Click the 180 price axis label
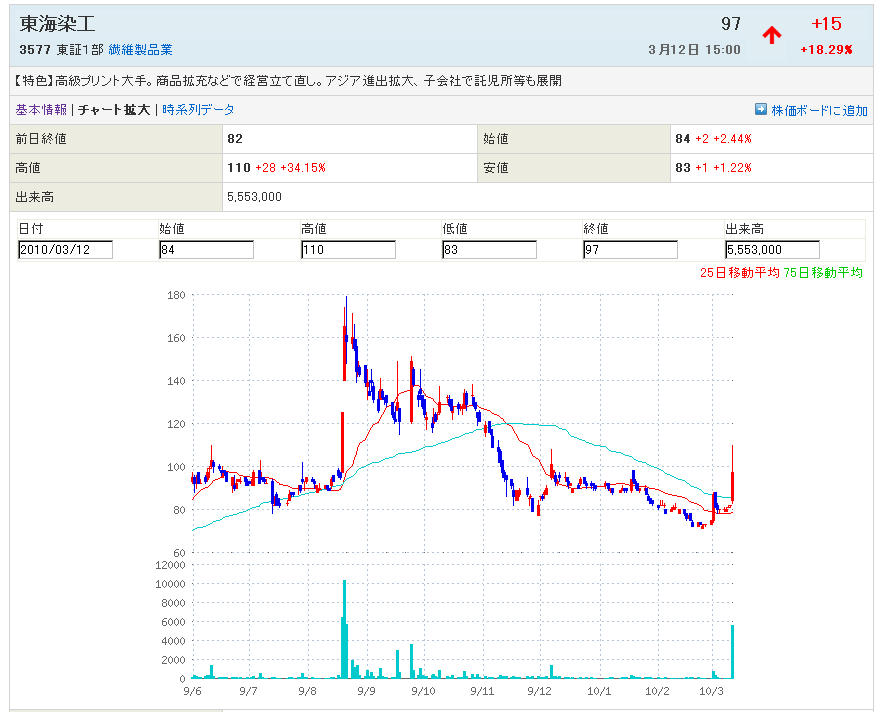 point(176,295)
